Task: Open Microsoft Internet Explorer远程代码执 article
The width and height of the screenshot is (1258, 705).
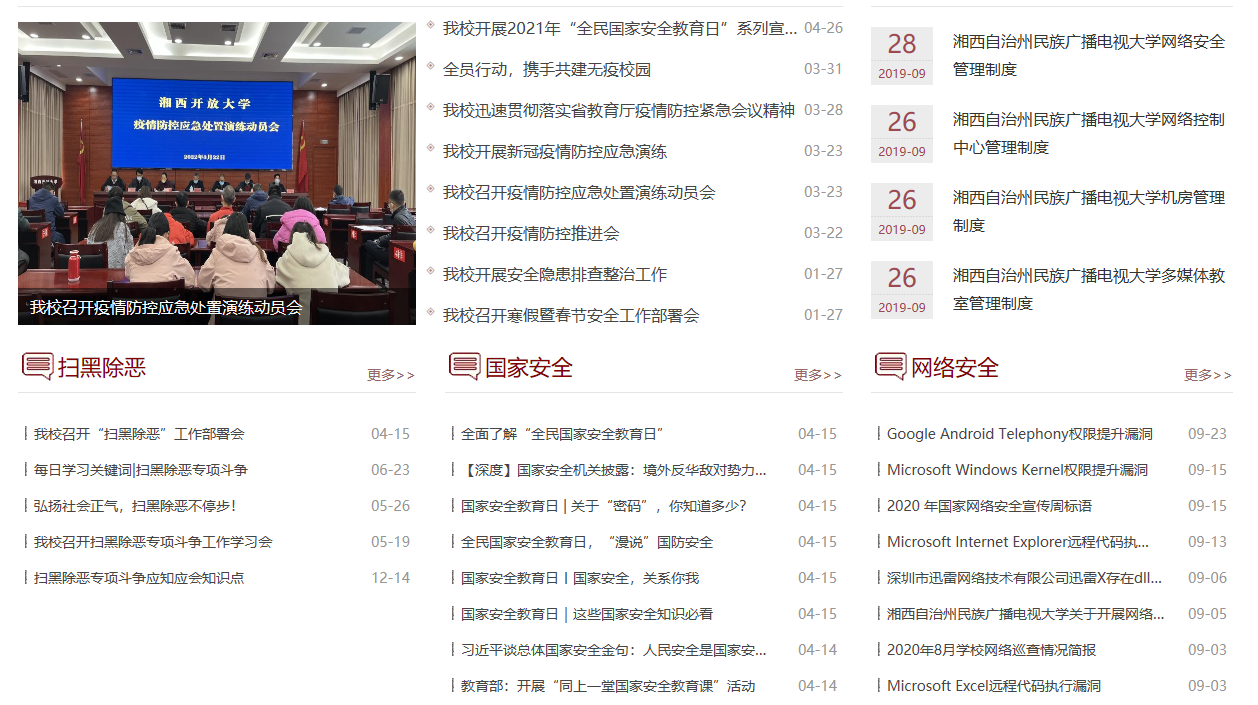Action: [1018, 542]
